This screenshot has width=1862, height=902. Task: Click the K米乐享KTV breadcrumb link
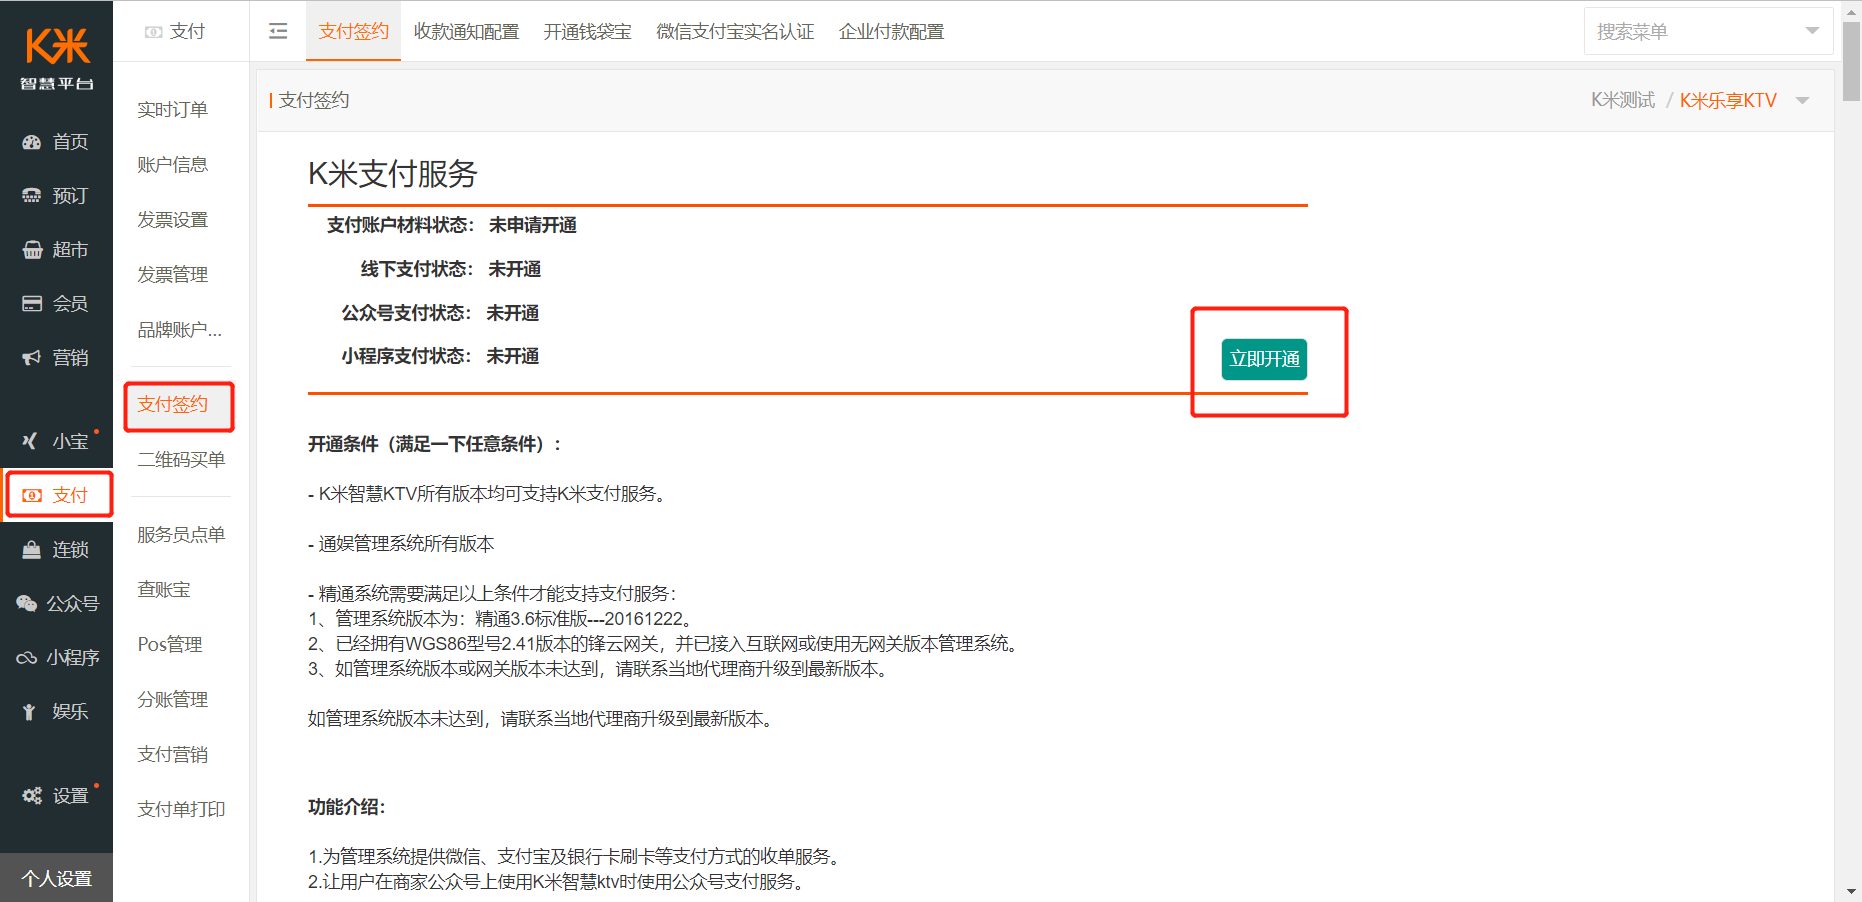coord(1728,100)
